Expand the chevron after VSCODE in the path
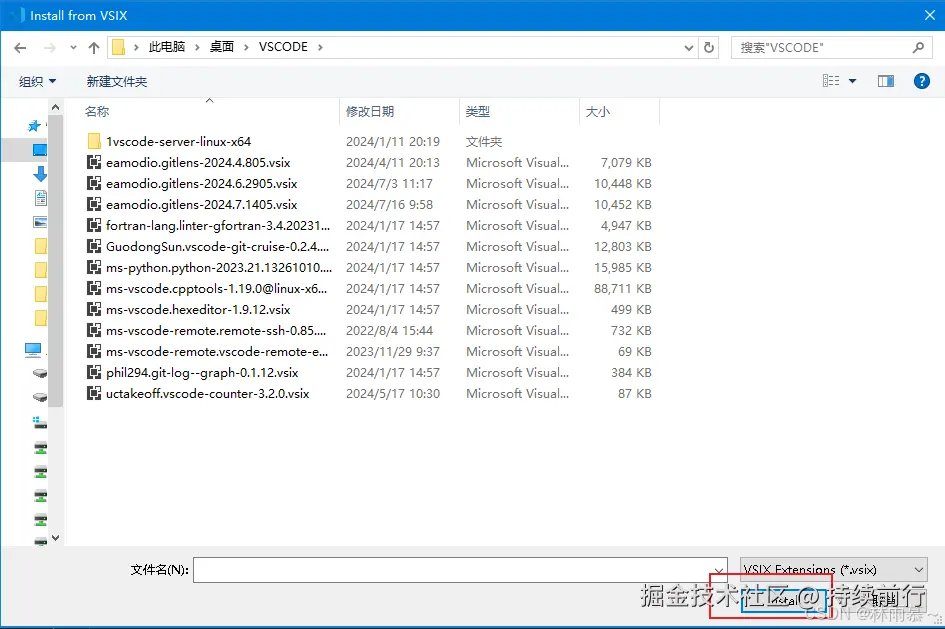945x629 pixels. click(320, 47)
